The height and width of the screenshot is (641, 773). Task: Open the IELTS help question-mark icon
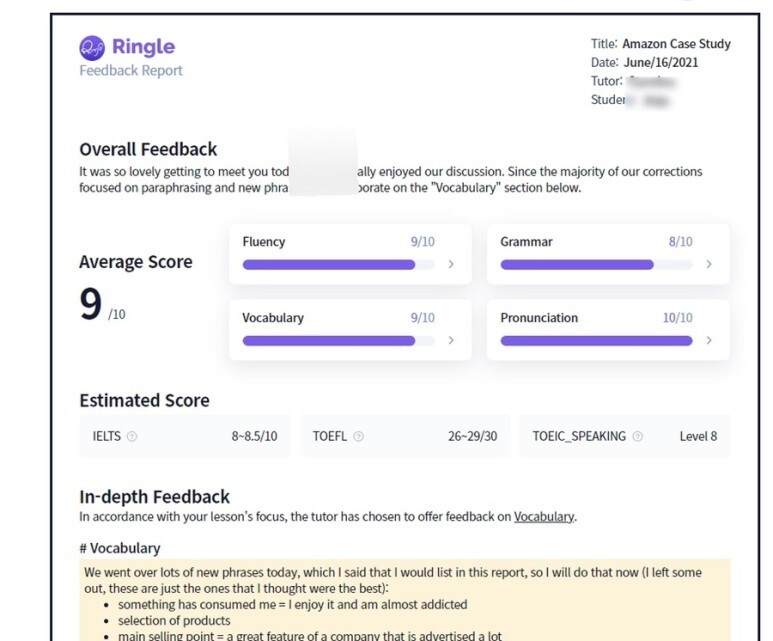[x=132, y=436]
